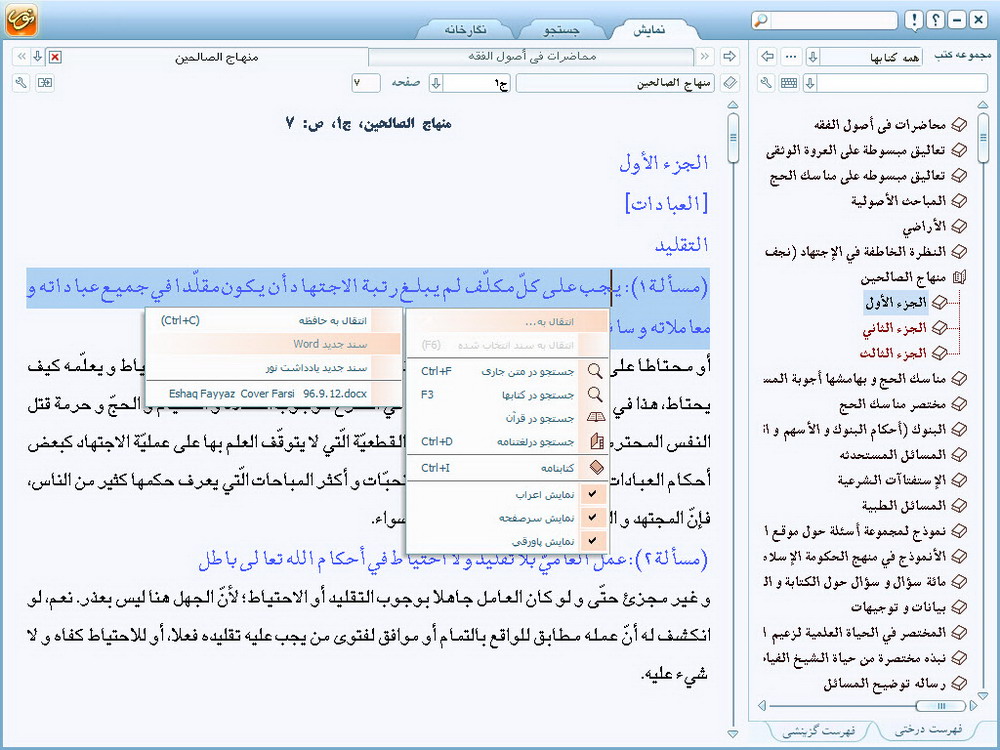Select الجزء الثالث tree node
The image size is (1000, 750).
pyautogui.click(x=893, y=353)
